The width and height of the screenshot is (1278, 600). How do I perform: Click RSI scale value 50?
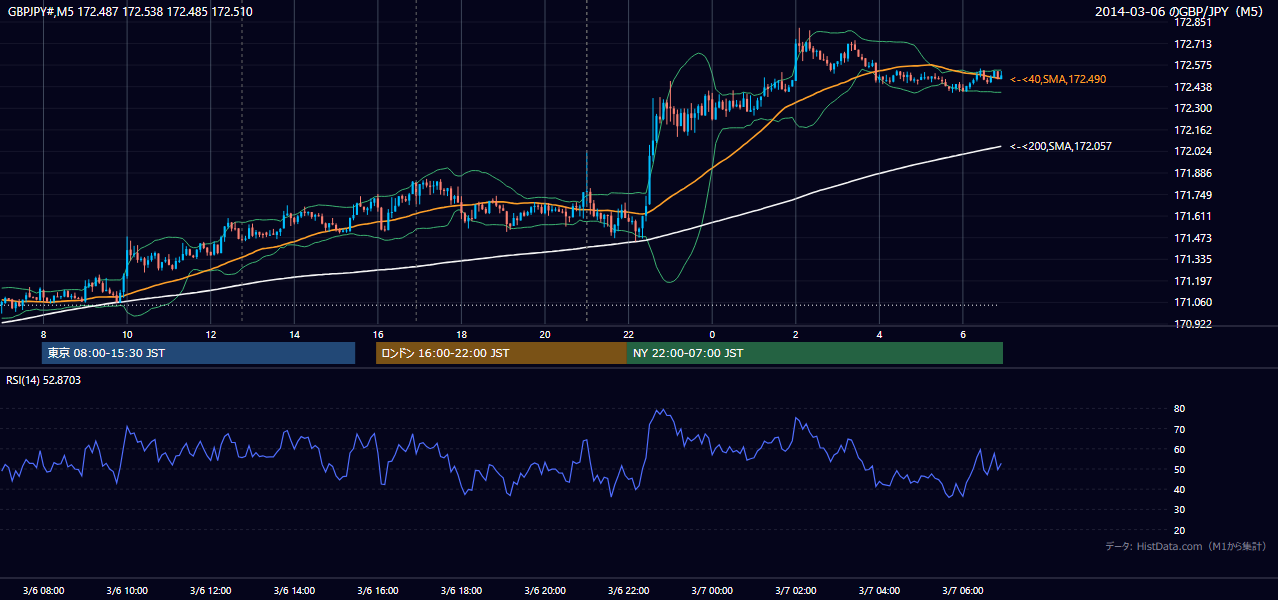(x=1179, y=469)
